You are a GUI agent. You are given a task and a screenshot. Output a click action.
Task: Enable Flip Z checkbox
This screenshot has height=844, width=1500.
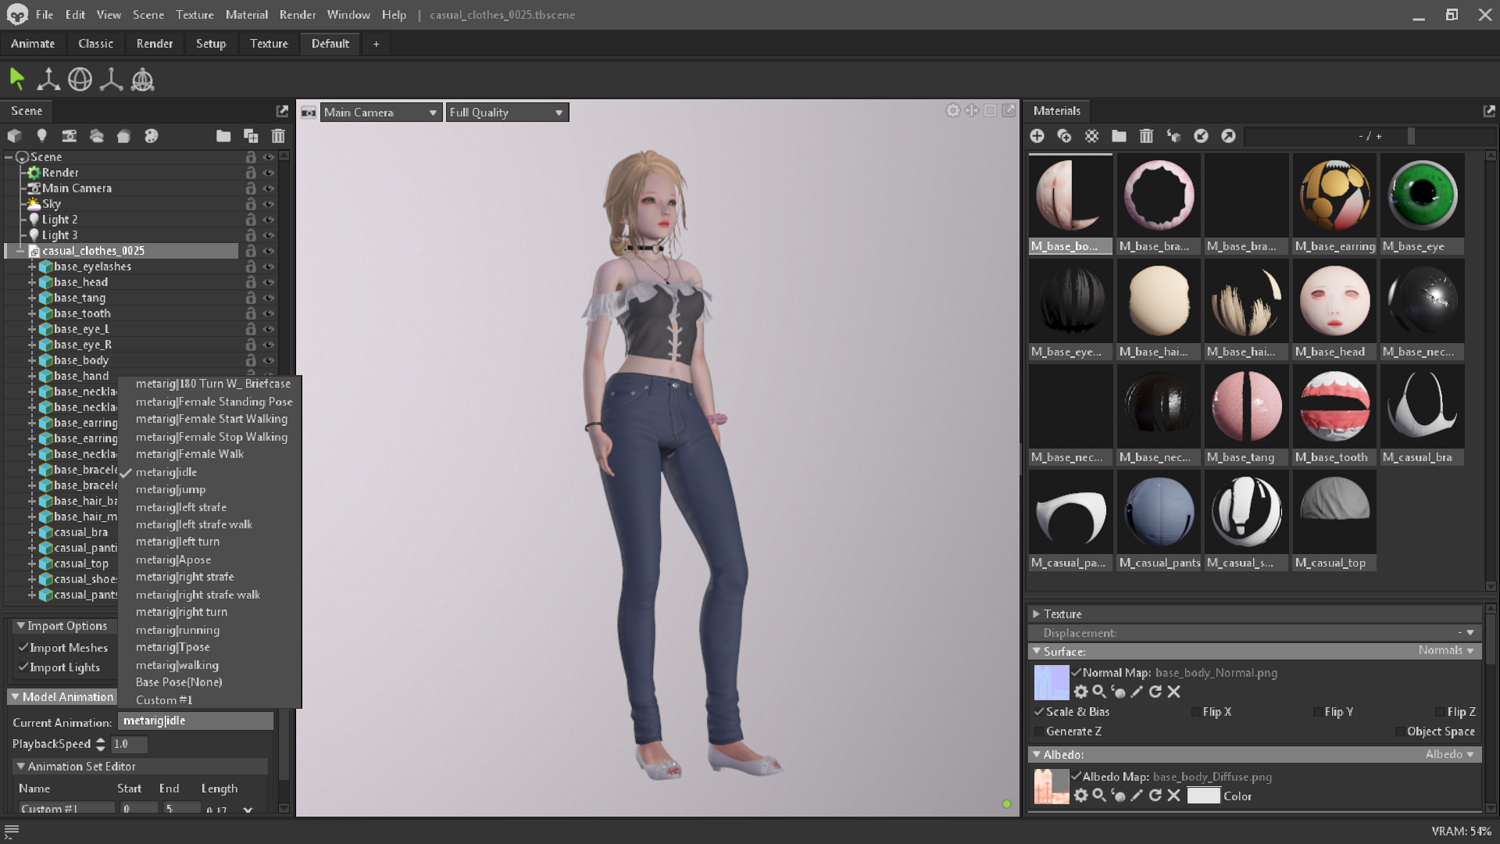pyautogui.click(x=1439, y=712)
